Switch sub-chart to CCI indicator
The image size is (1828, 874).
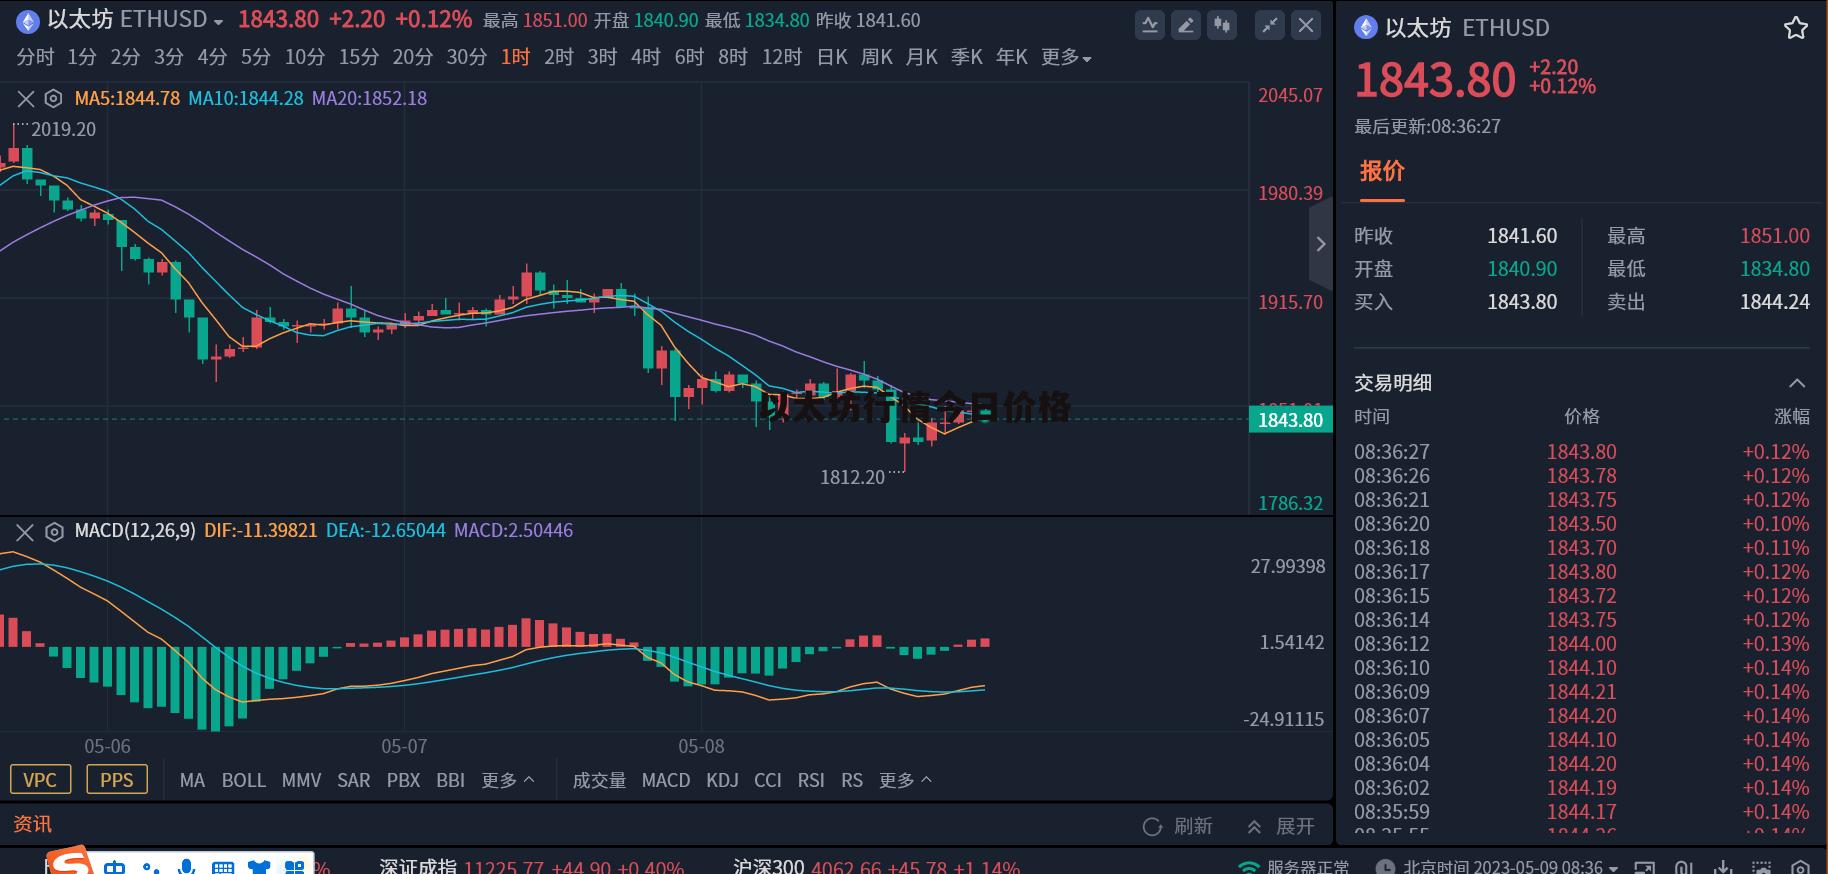pos(768,780)
